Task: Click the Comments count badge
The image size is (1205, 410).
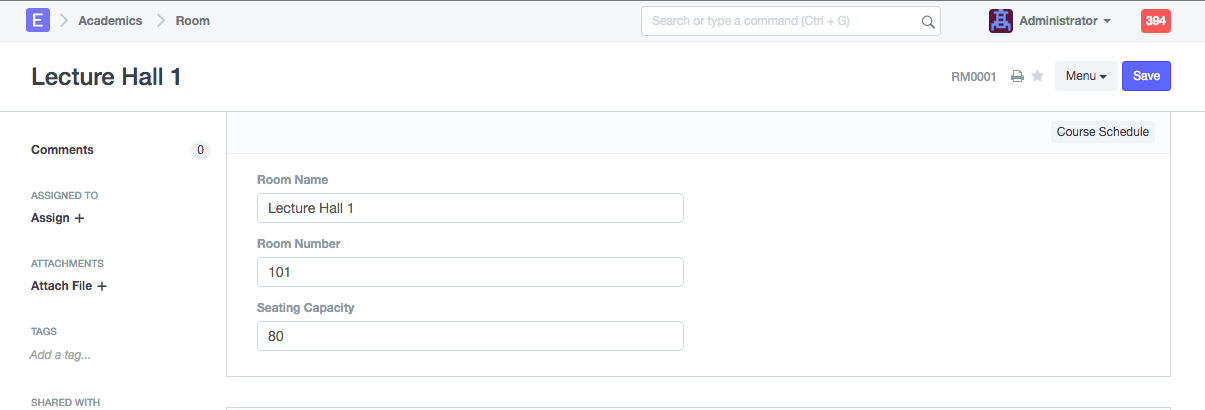Action: (200, 150)
